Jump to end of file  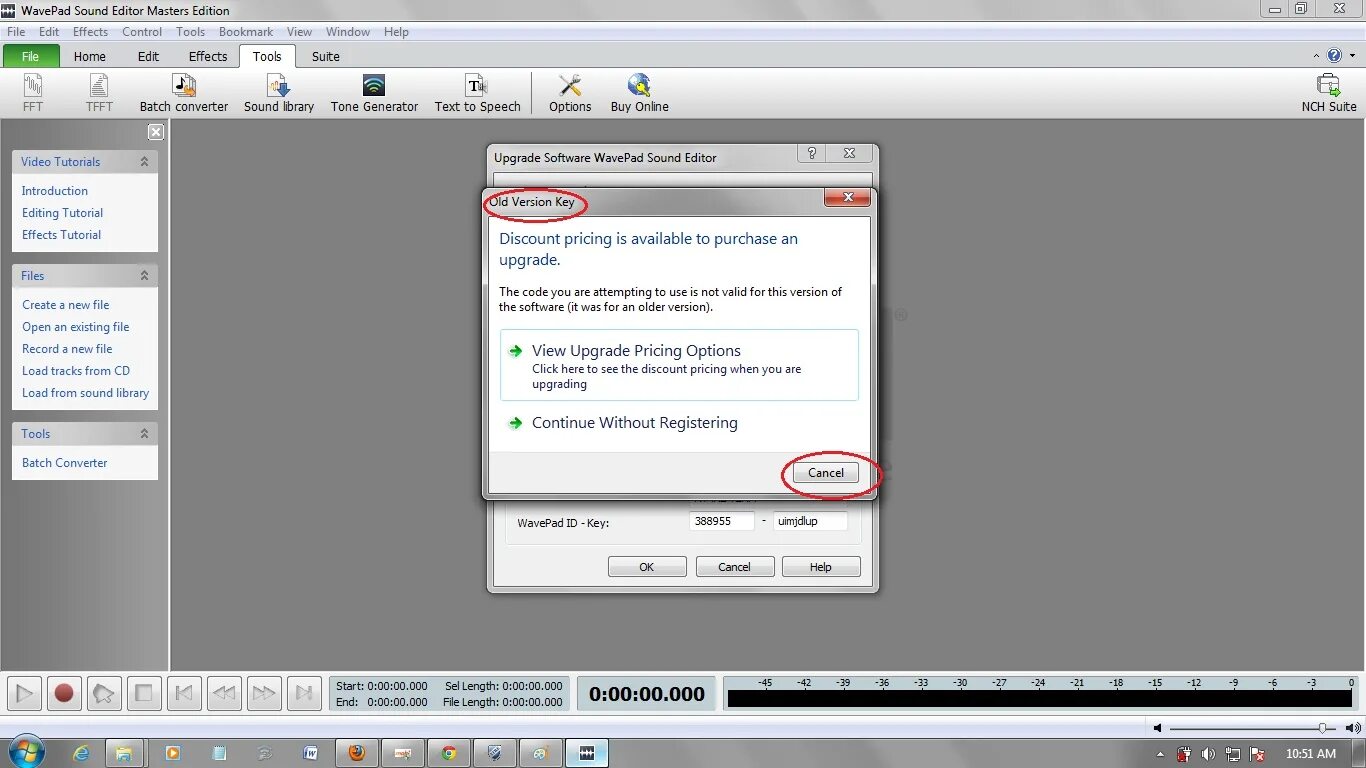click(x=304, y=693)
